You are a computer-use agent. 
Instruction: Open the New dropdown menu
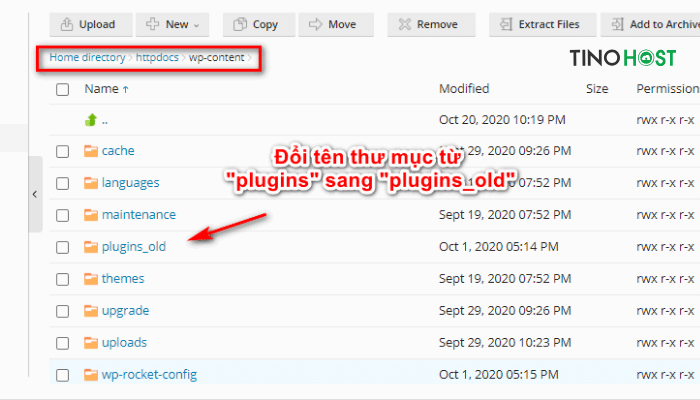point(172,24)
